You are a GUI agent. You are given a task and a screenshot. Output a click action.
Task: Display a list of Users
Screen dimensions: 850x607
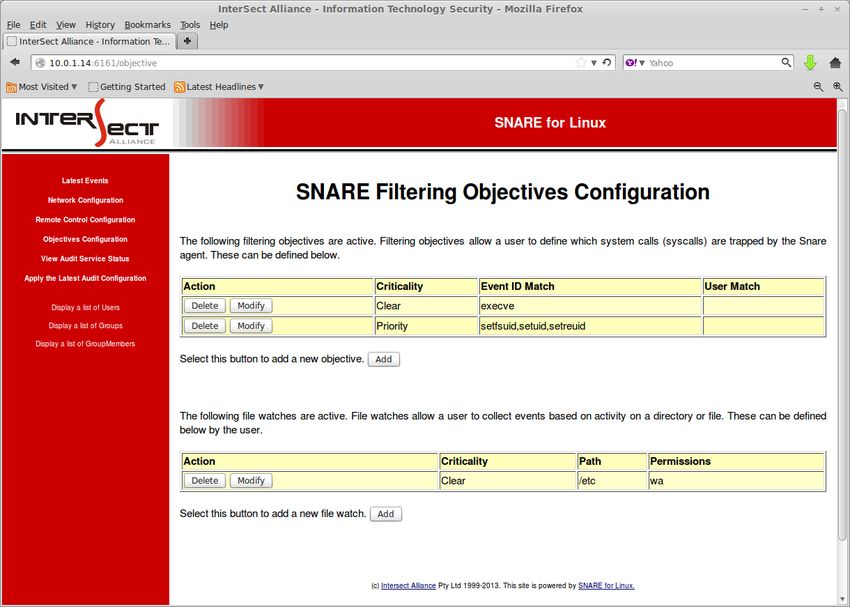pyautogui.click(x=85, y=307)
